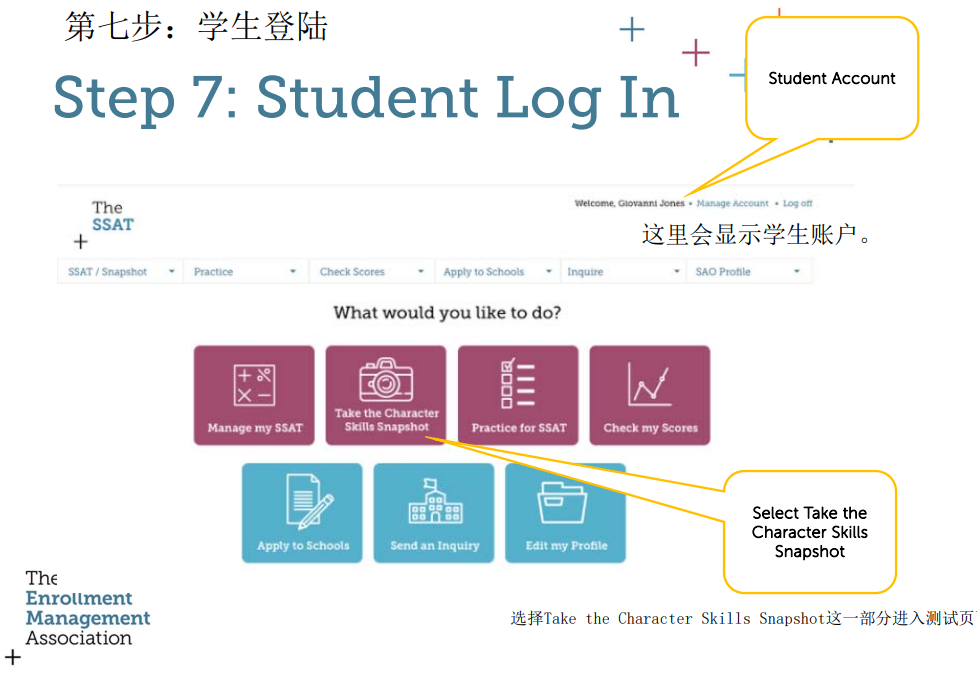Viewport: 977px width, 676px height.
Task: Expand the SAO Profile dropdown arrow
Action: 797,271
